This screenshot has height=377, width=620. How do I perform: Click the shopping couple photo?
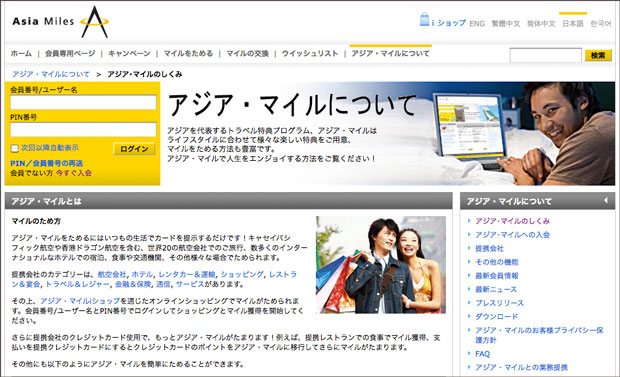(381, 265)
